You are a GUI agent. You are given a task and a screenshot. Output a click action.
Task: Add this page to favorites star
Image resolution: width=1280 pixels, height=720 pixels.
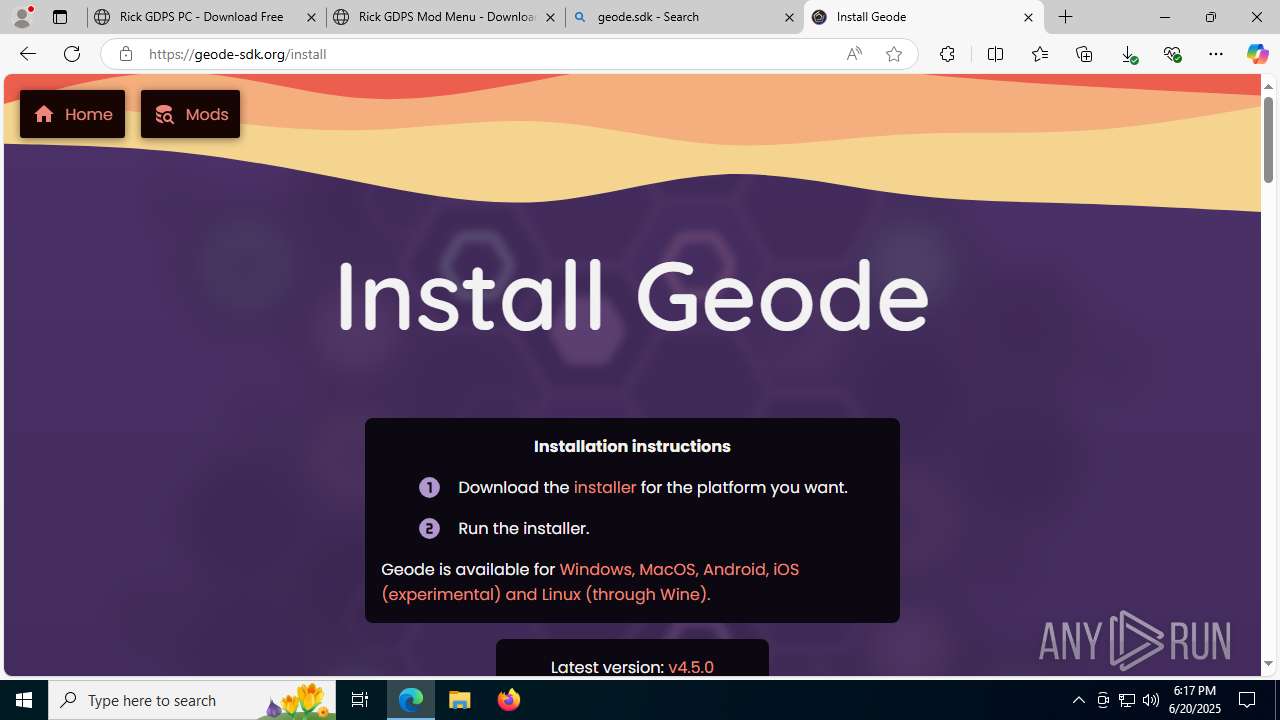[894, 54]
